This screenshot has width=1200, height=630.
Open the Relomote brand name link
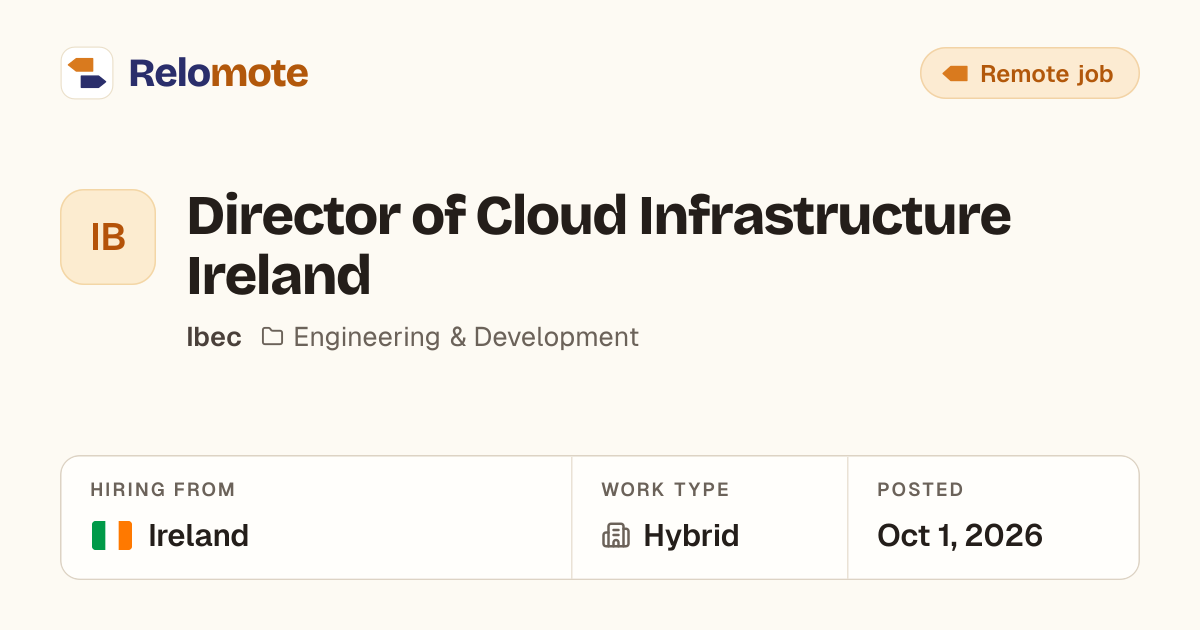pyautogui.click(x=218, y=73)
